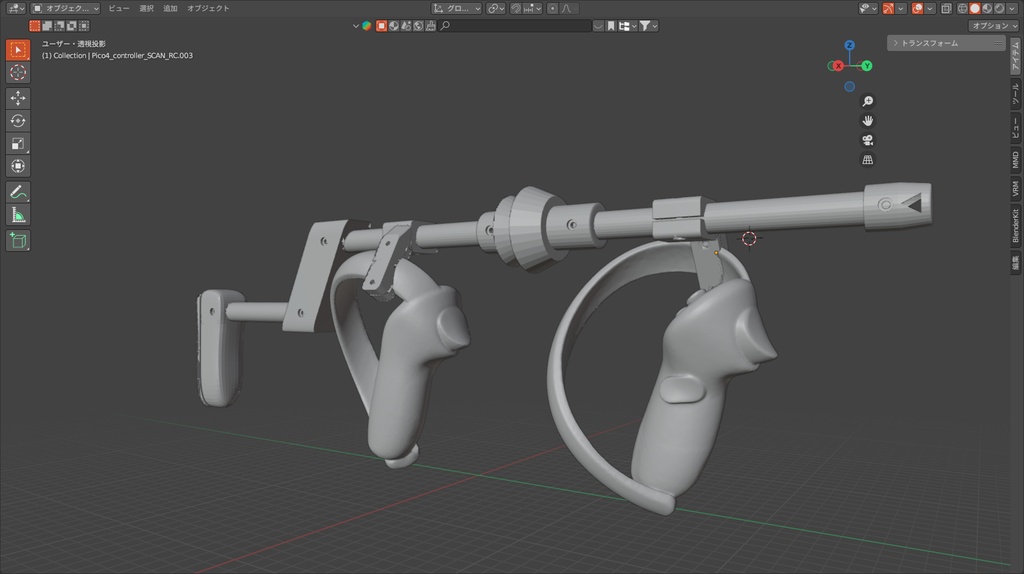Open the ビュー menu
The height and width of the screenshot is (574, 1024).
[119, 8]
